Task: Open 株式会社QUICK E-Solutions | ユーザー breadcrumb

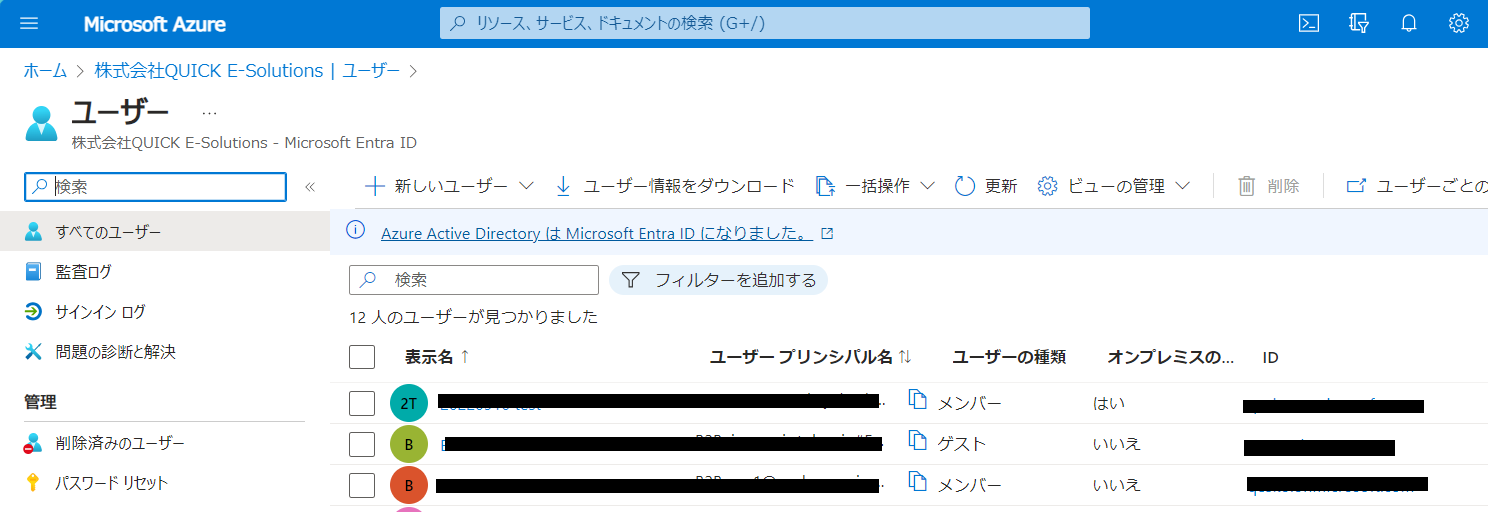Action: (247, 71)
